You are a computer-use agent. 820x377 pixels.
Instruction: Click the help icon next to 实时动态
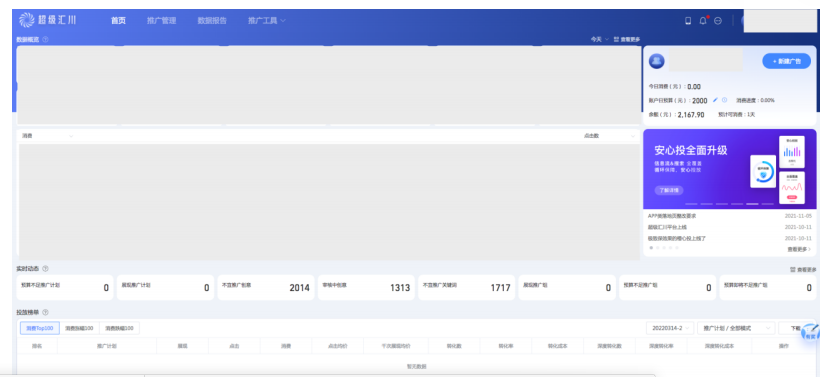tap(45, 268)
